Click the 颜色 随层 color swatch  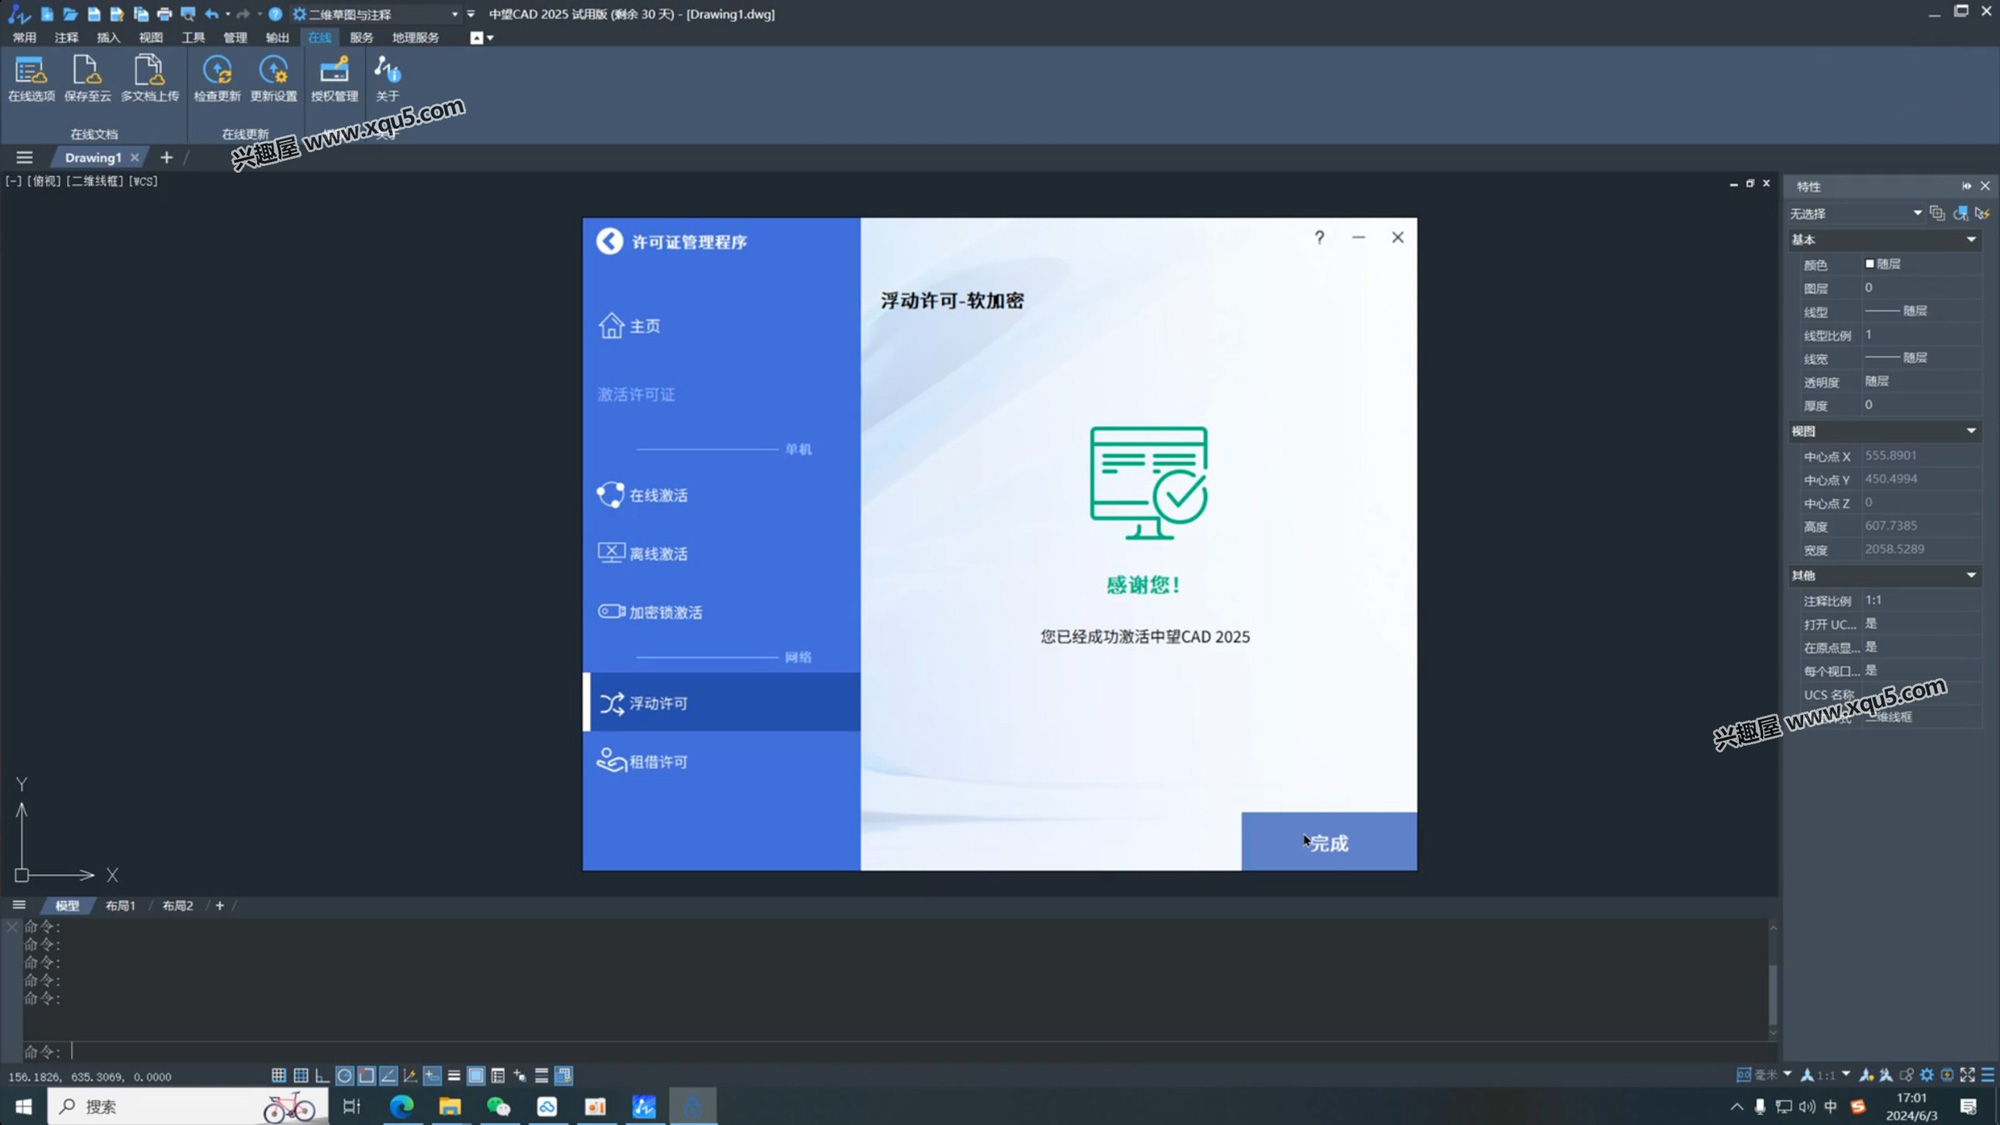[x=1870, y=264]
